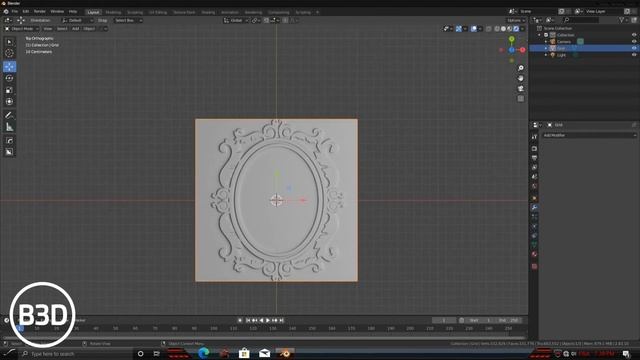The height and width of the screenshot is (360, 640).
Task: Open the viewport Options dropdown
Action: 516,20
